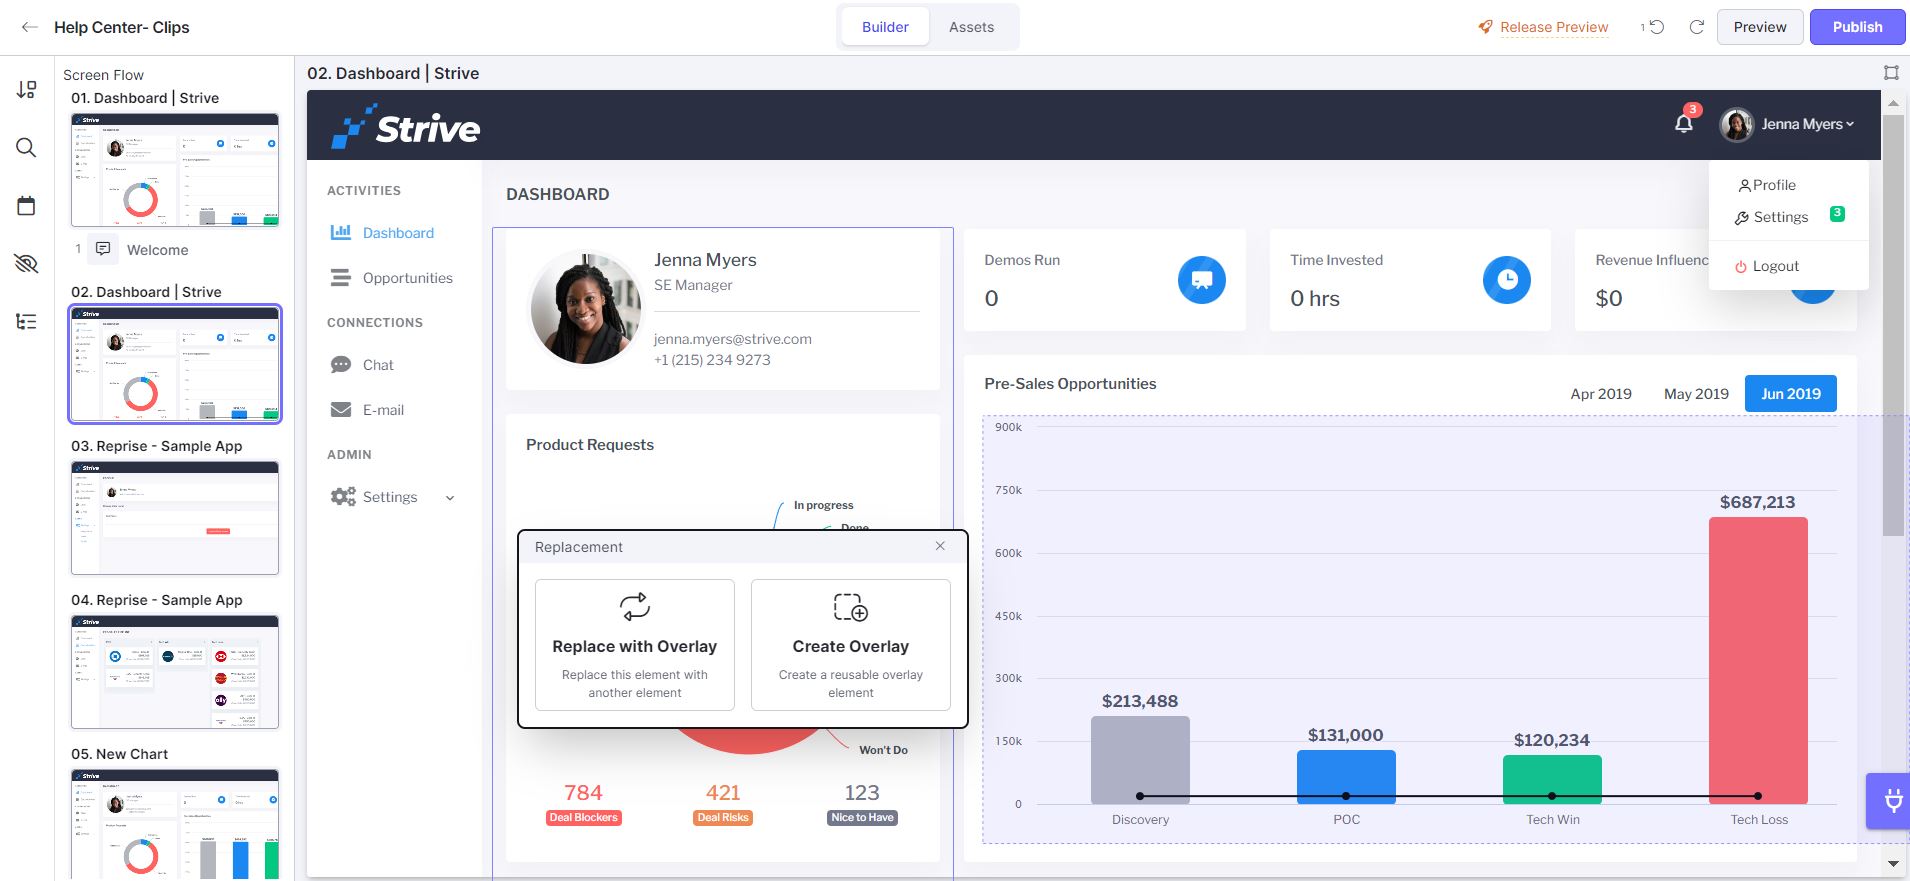Click the redo icon in top bar

tap(1697, 27)
